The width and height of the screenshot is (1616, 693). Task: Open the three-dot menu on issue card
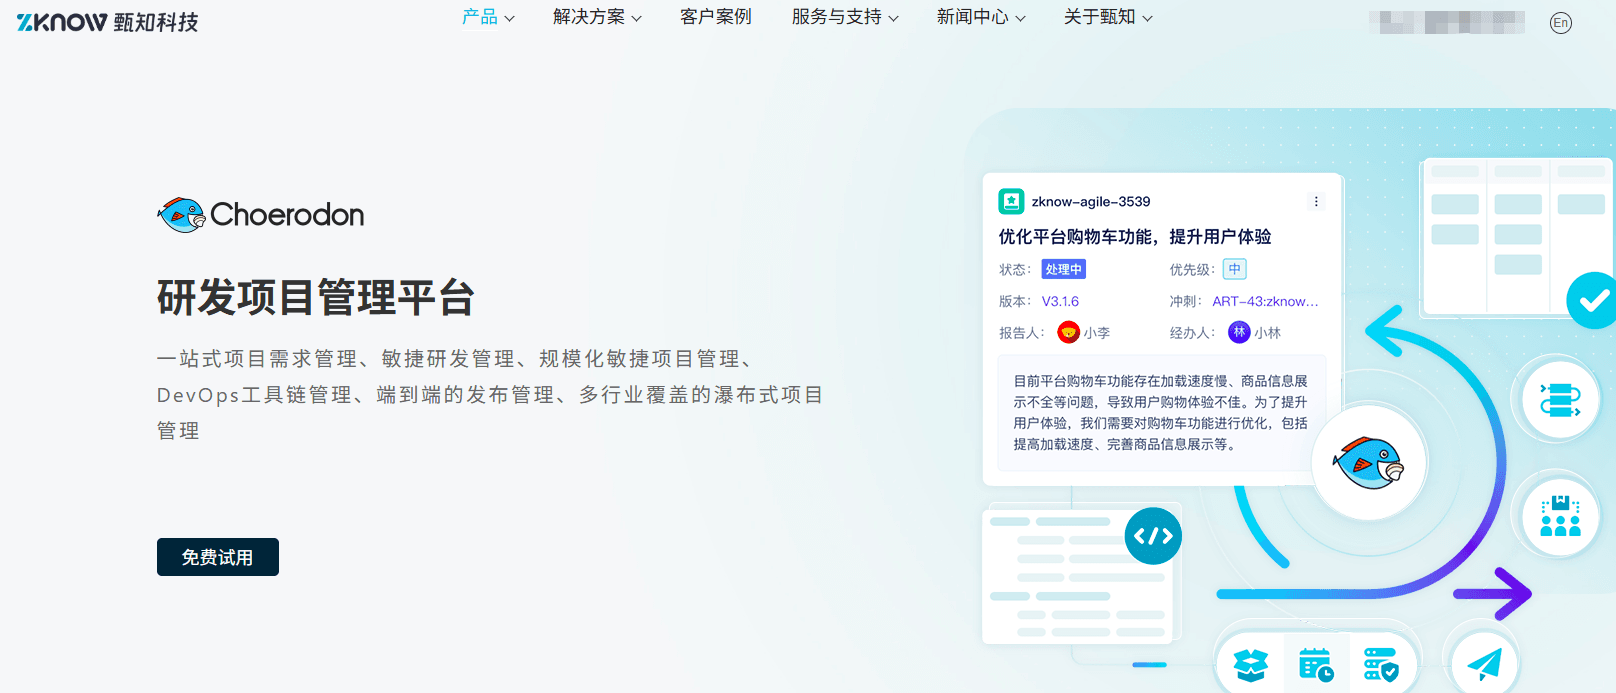click(1316, 201)
